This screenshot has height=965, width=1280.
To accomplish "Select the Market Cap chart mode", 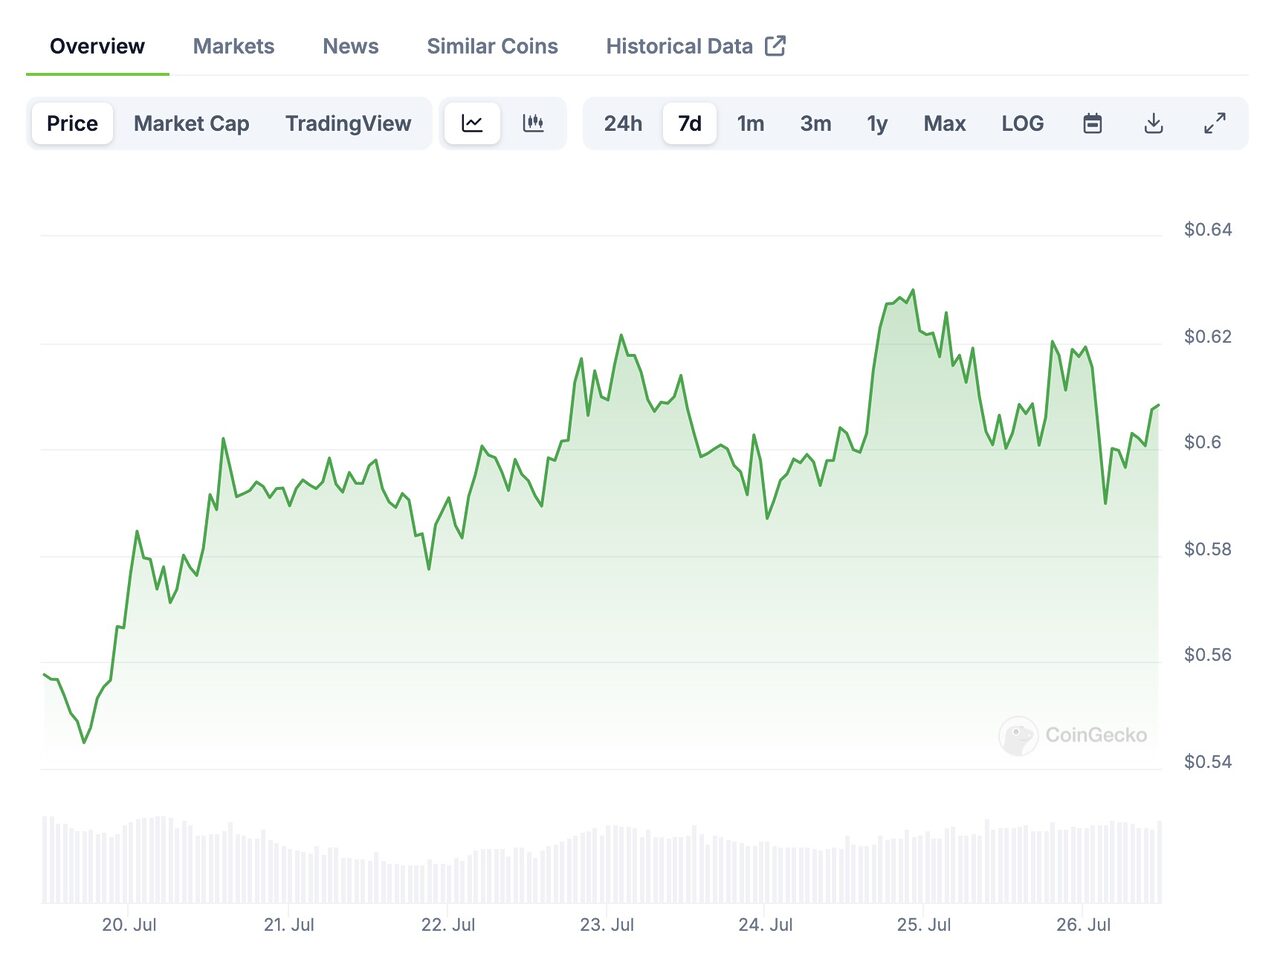I will 191,123.
